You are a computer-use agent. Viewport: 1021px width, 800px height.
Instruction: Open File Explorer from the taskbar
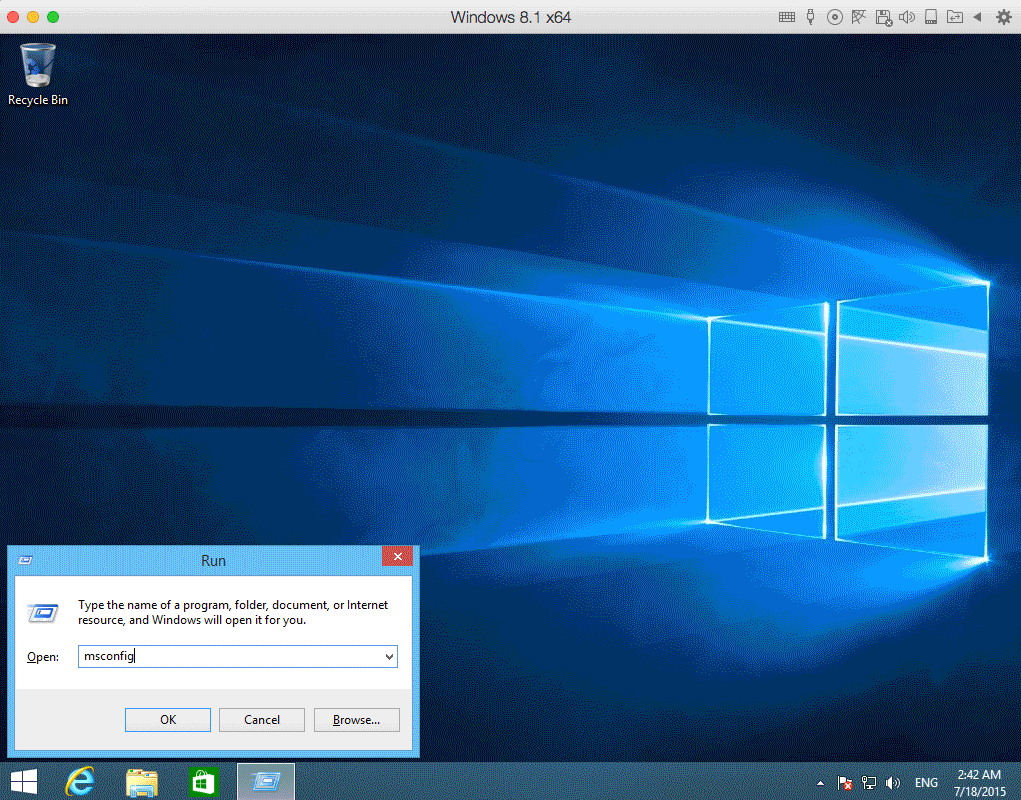click(x=142, y=782)
